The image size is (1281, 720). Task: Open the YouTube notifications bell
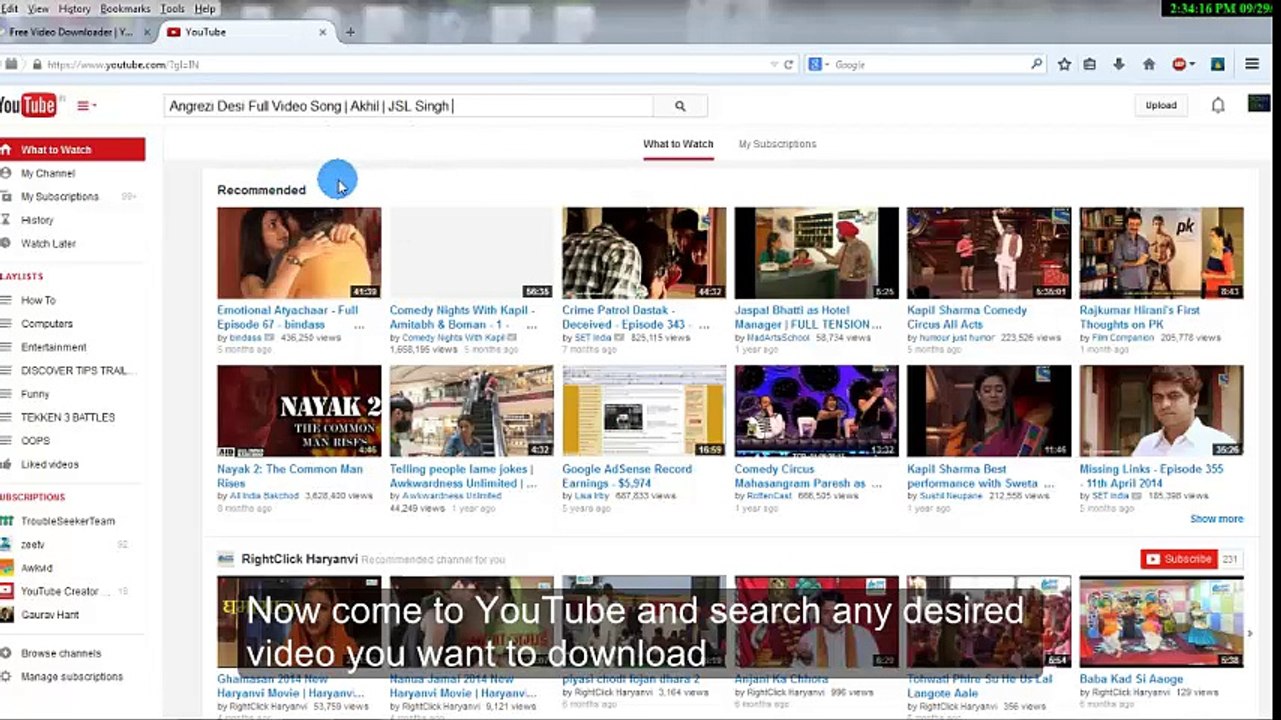pos(1218,105)
